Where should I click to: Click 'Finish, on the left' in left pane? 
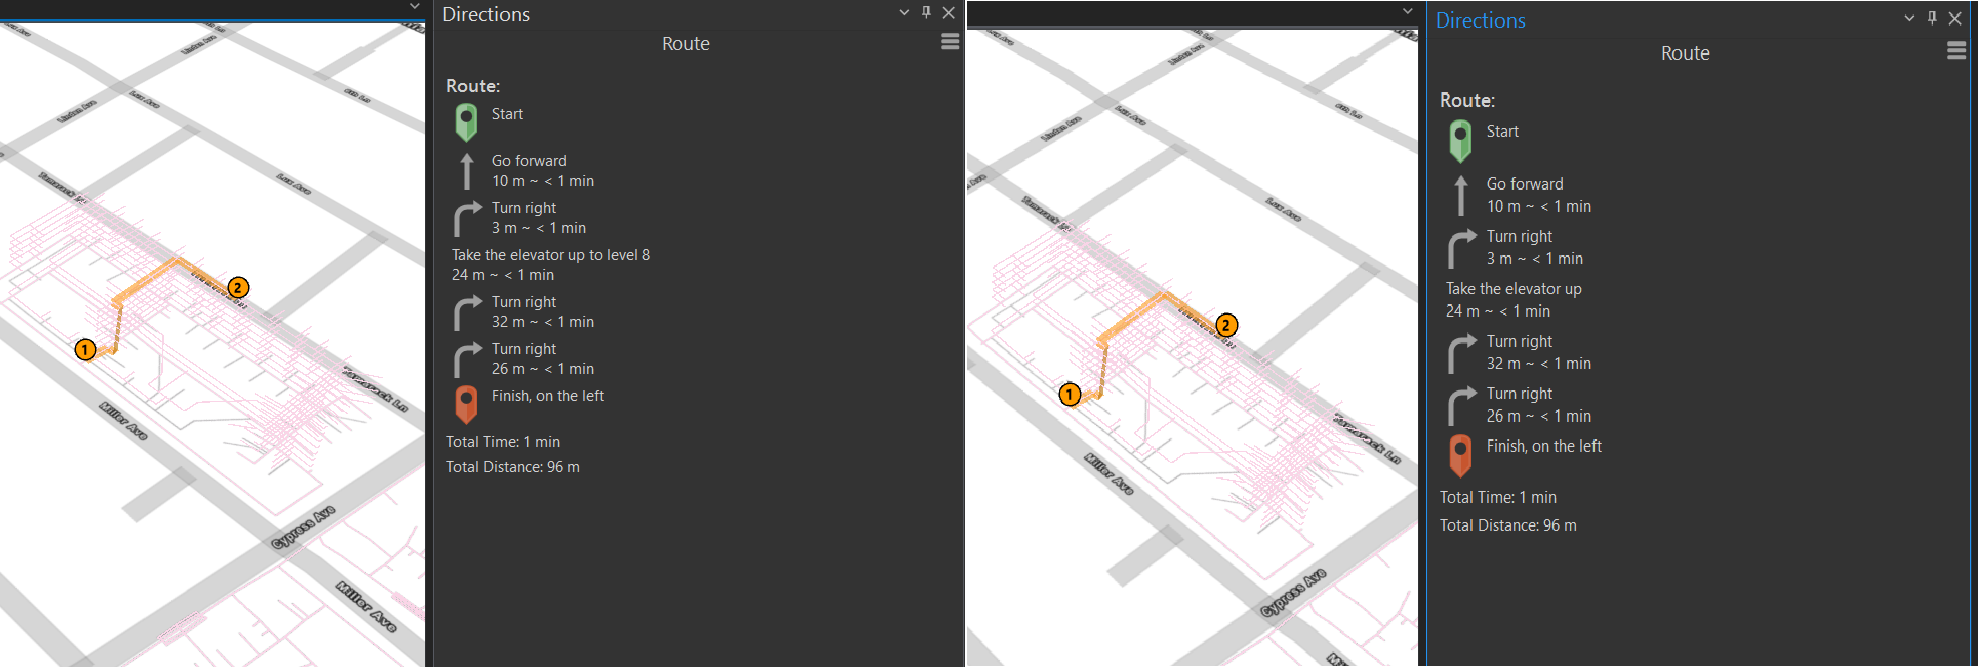pos(548,396)
